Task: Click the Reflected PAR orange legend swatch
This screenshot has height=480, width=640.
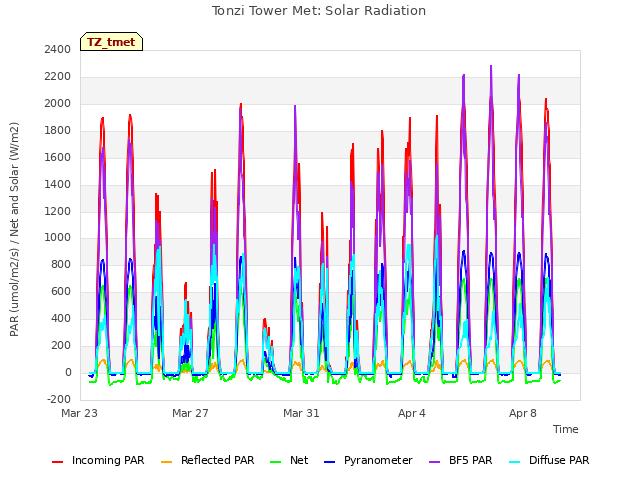Action: click(167, 462)
